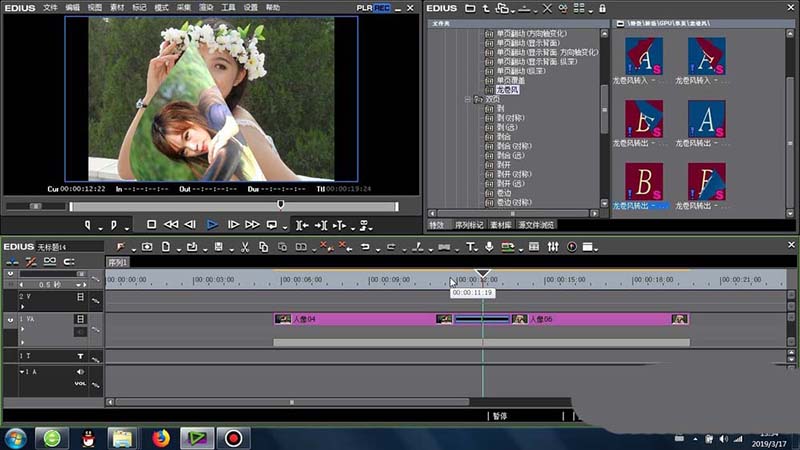Toggle video visibility on the 1 VA track
800x450 pixels.
pos(80,319)
